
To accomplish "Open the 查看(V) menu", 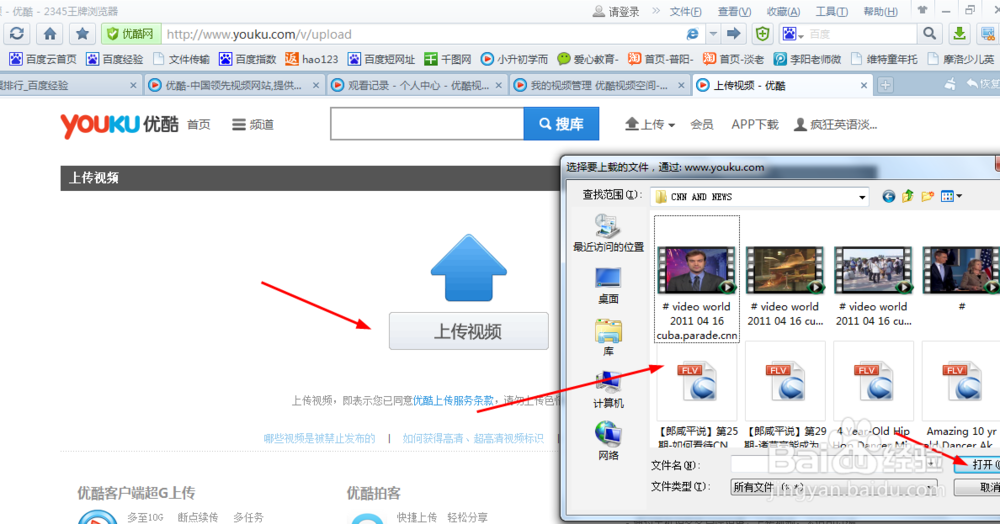I will pyautogui.click(x=734, y=11).
